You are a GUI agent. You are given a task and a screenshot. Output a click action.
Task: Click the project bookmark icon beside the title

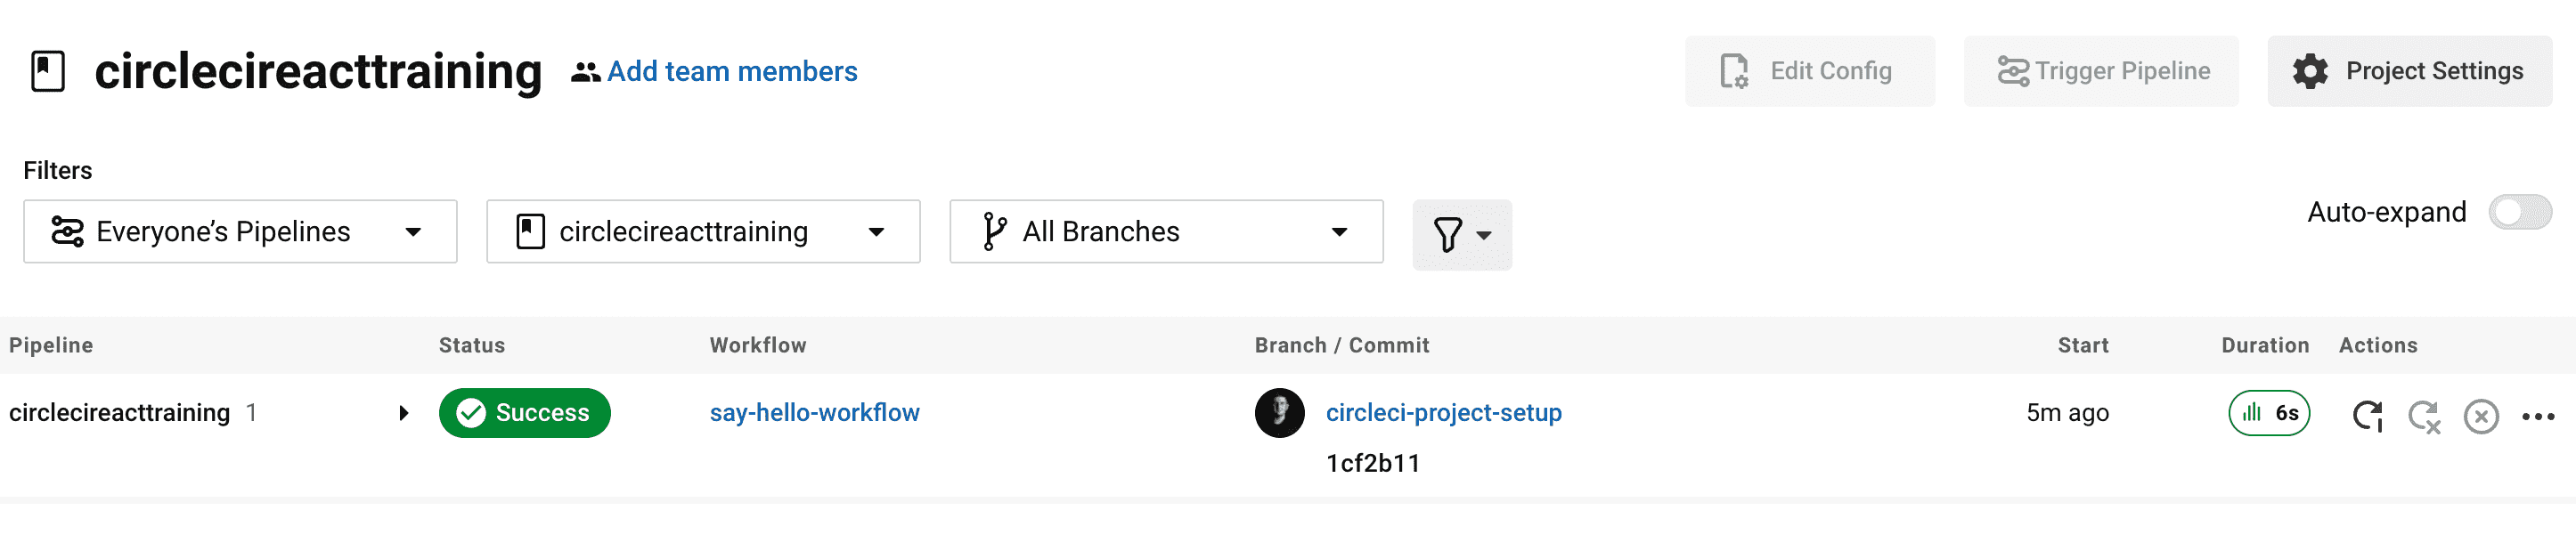click(x=48, y=72)
